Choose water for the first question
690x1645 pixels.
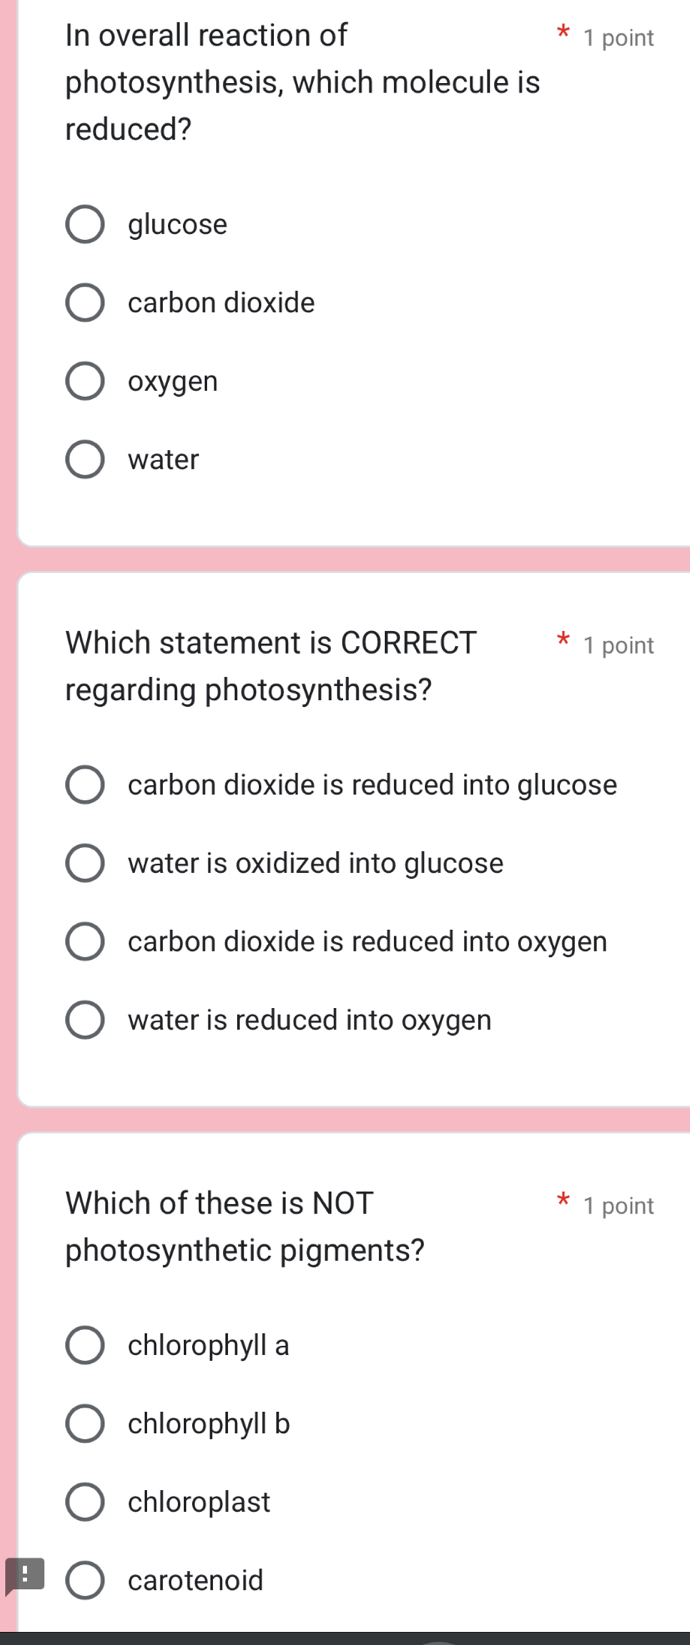85,459
